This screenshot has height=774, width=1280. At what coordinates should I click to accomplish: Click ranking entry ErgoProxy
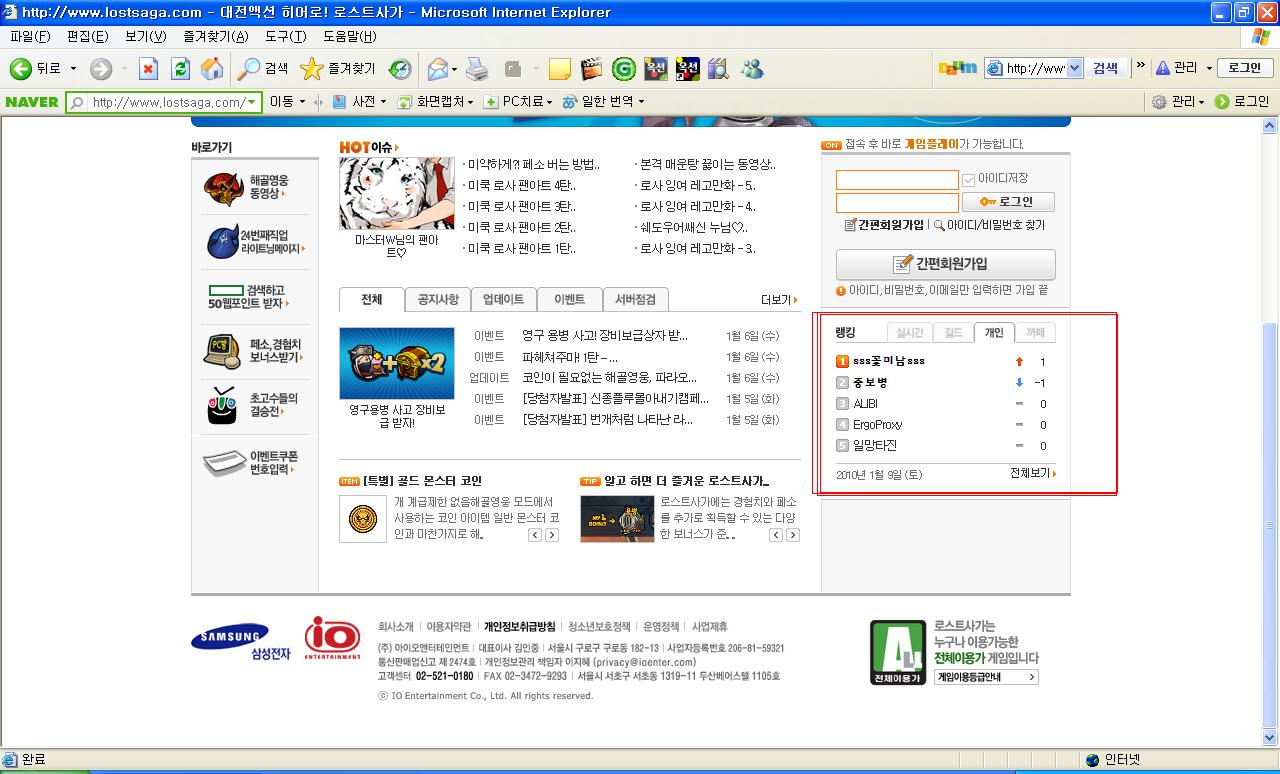(877, 425)
